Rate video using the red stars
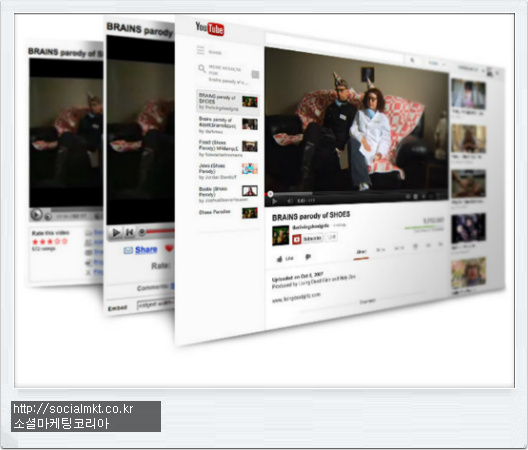The width and height of the screenshot is (528, 450). coord(50,241)
